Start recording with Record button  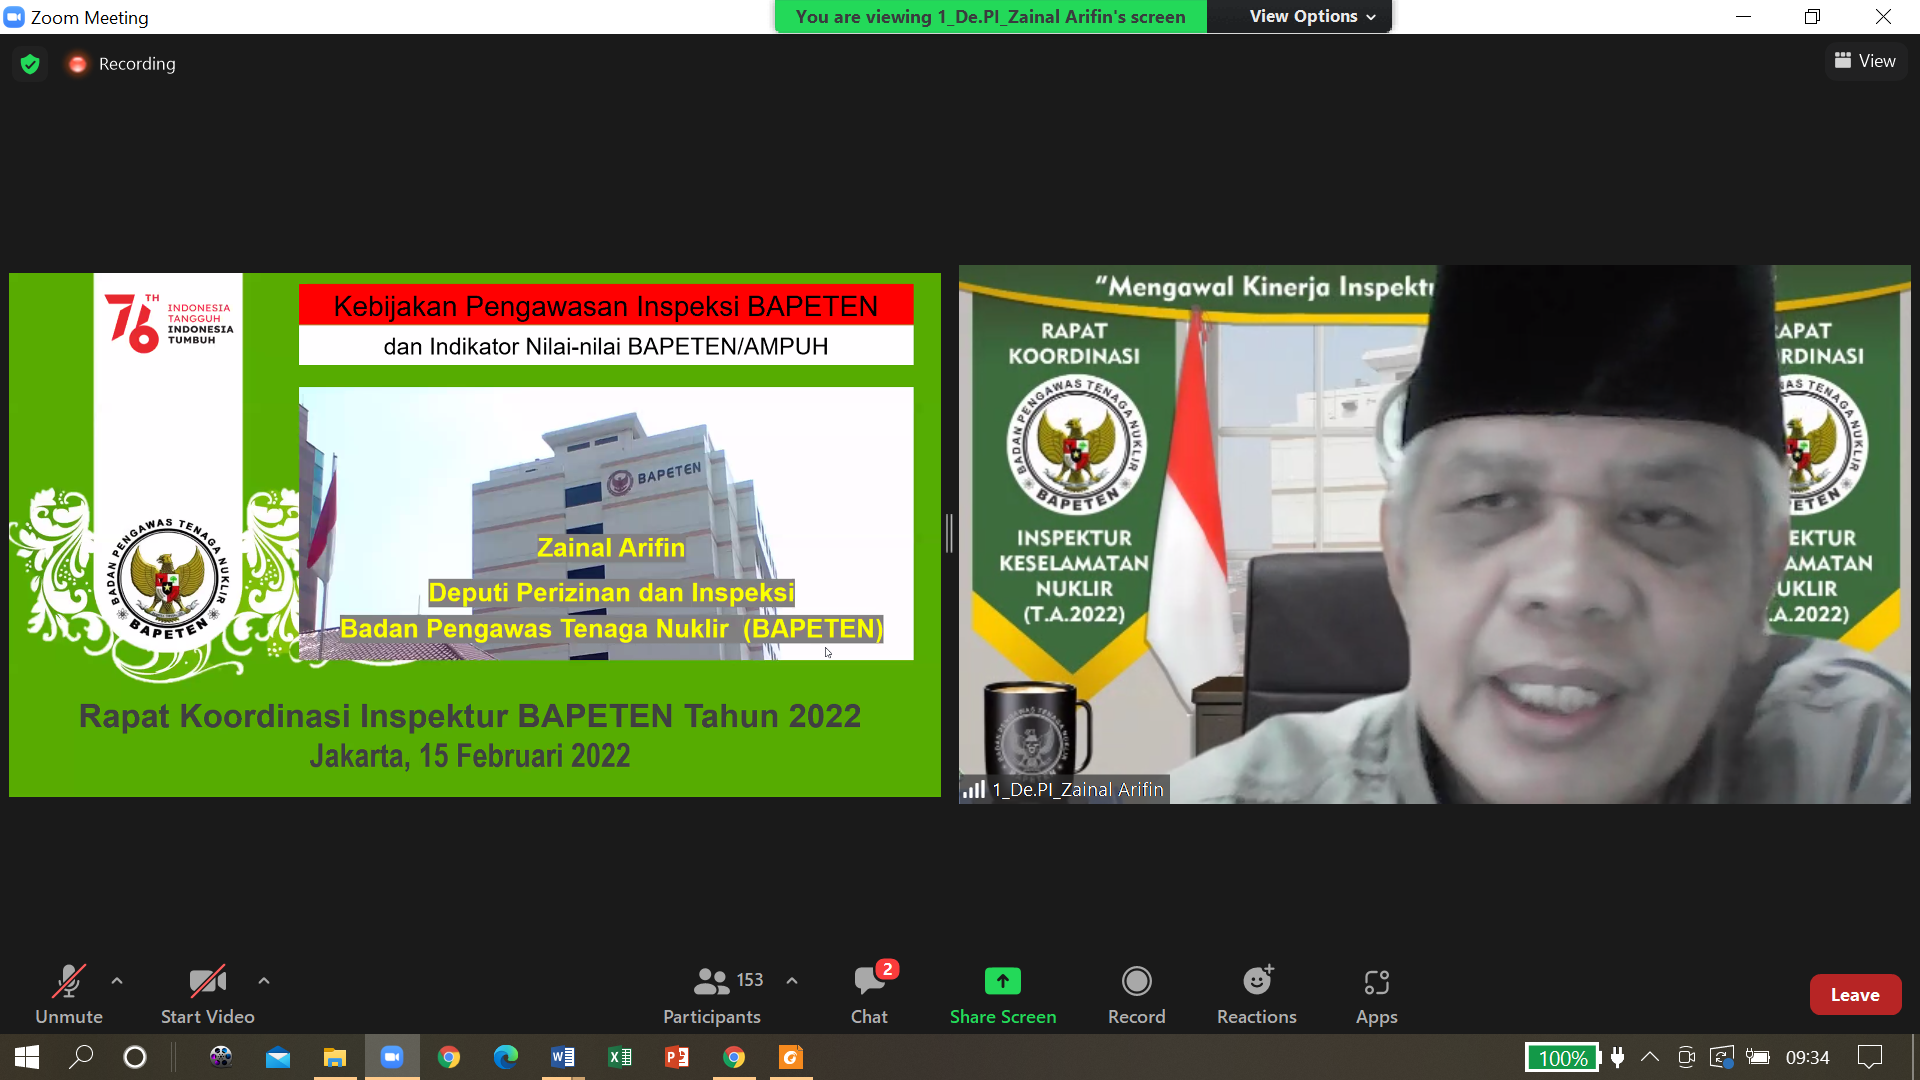tap(1137, 994)
